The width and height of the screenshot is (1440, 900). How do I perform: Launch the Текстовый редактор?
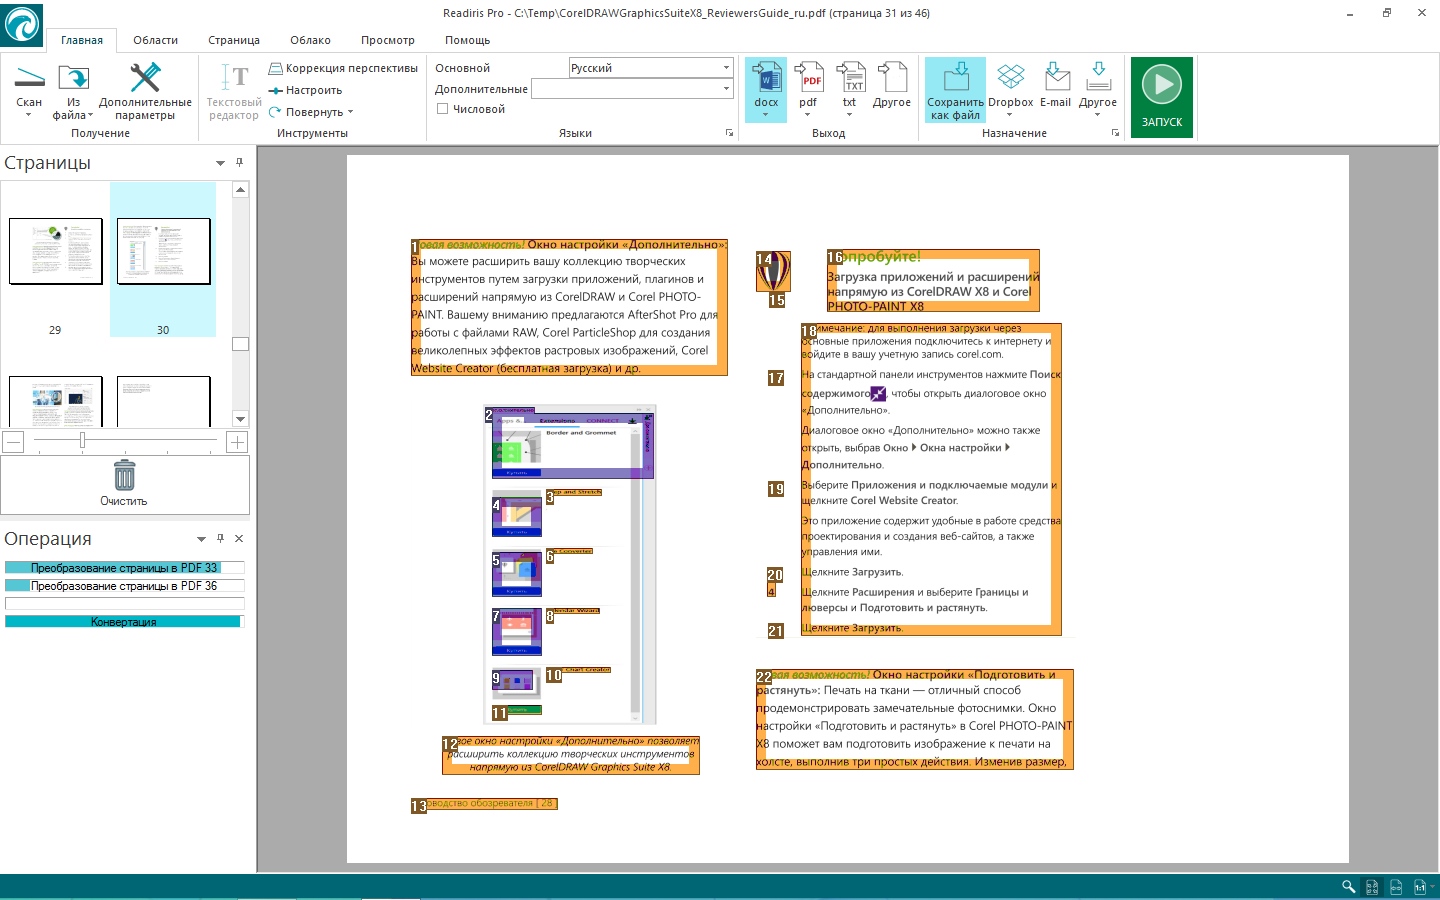(x=234, y=92)
